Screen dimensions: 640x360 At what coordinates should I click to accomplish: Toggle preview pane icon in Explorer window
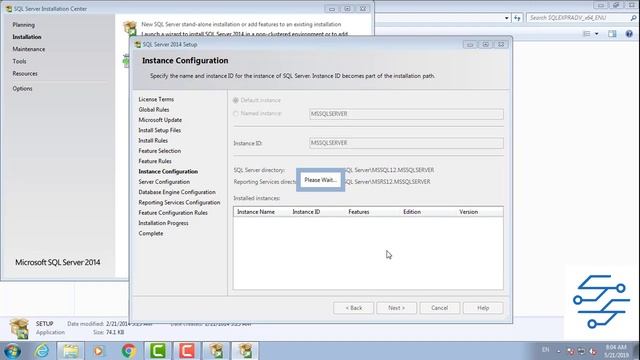coord(612,34)
